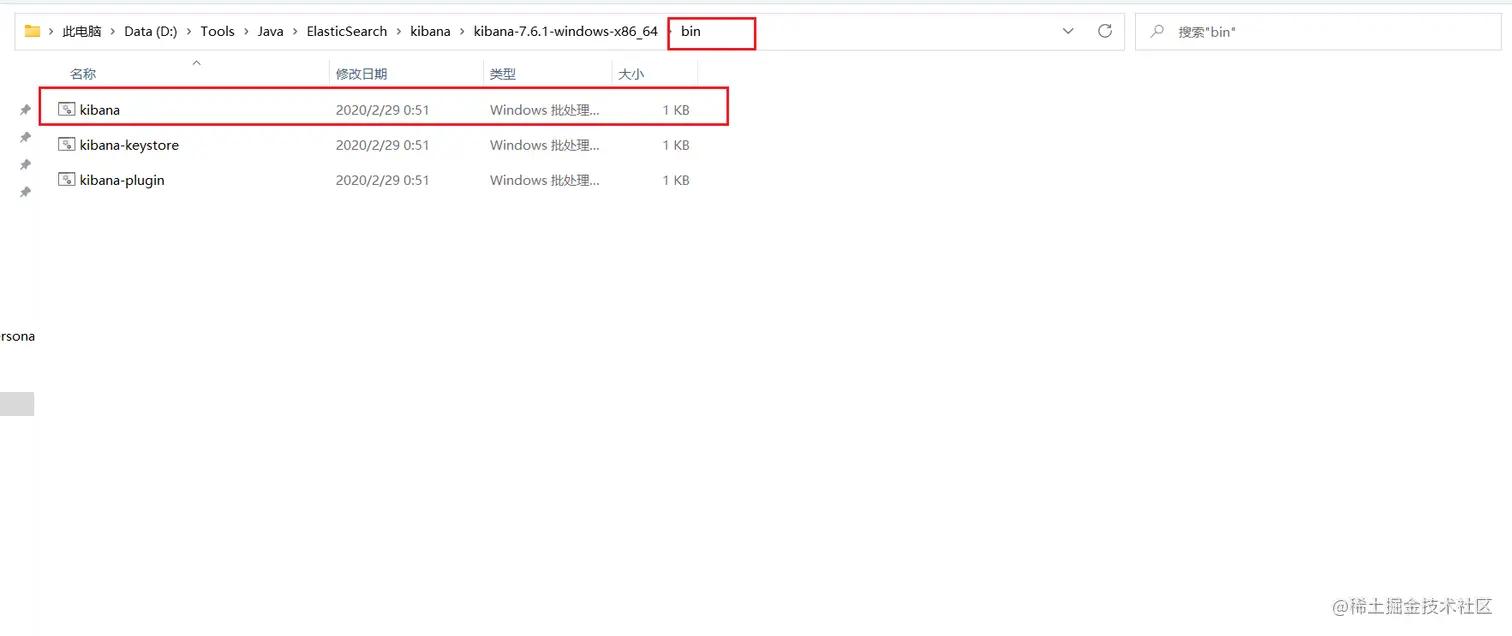
Task: Click first pin icon in navigation pane
Action: [x=26, y=110]
